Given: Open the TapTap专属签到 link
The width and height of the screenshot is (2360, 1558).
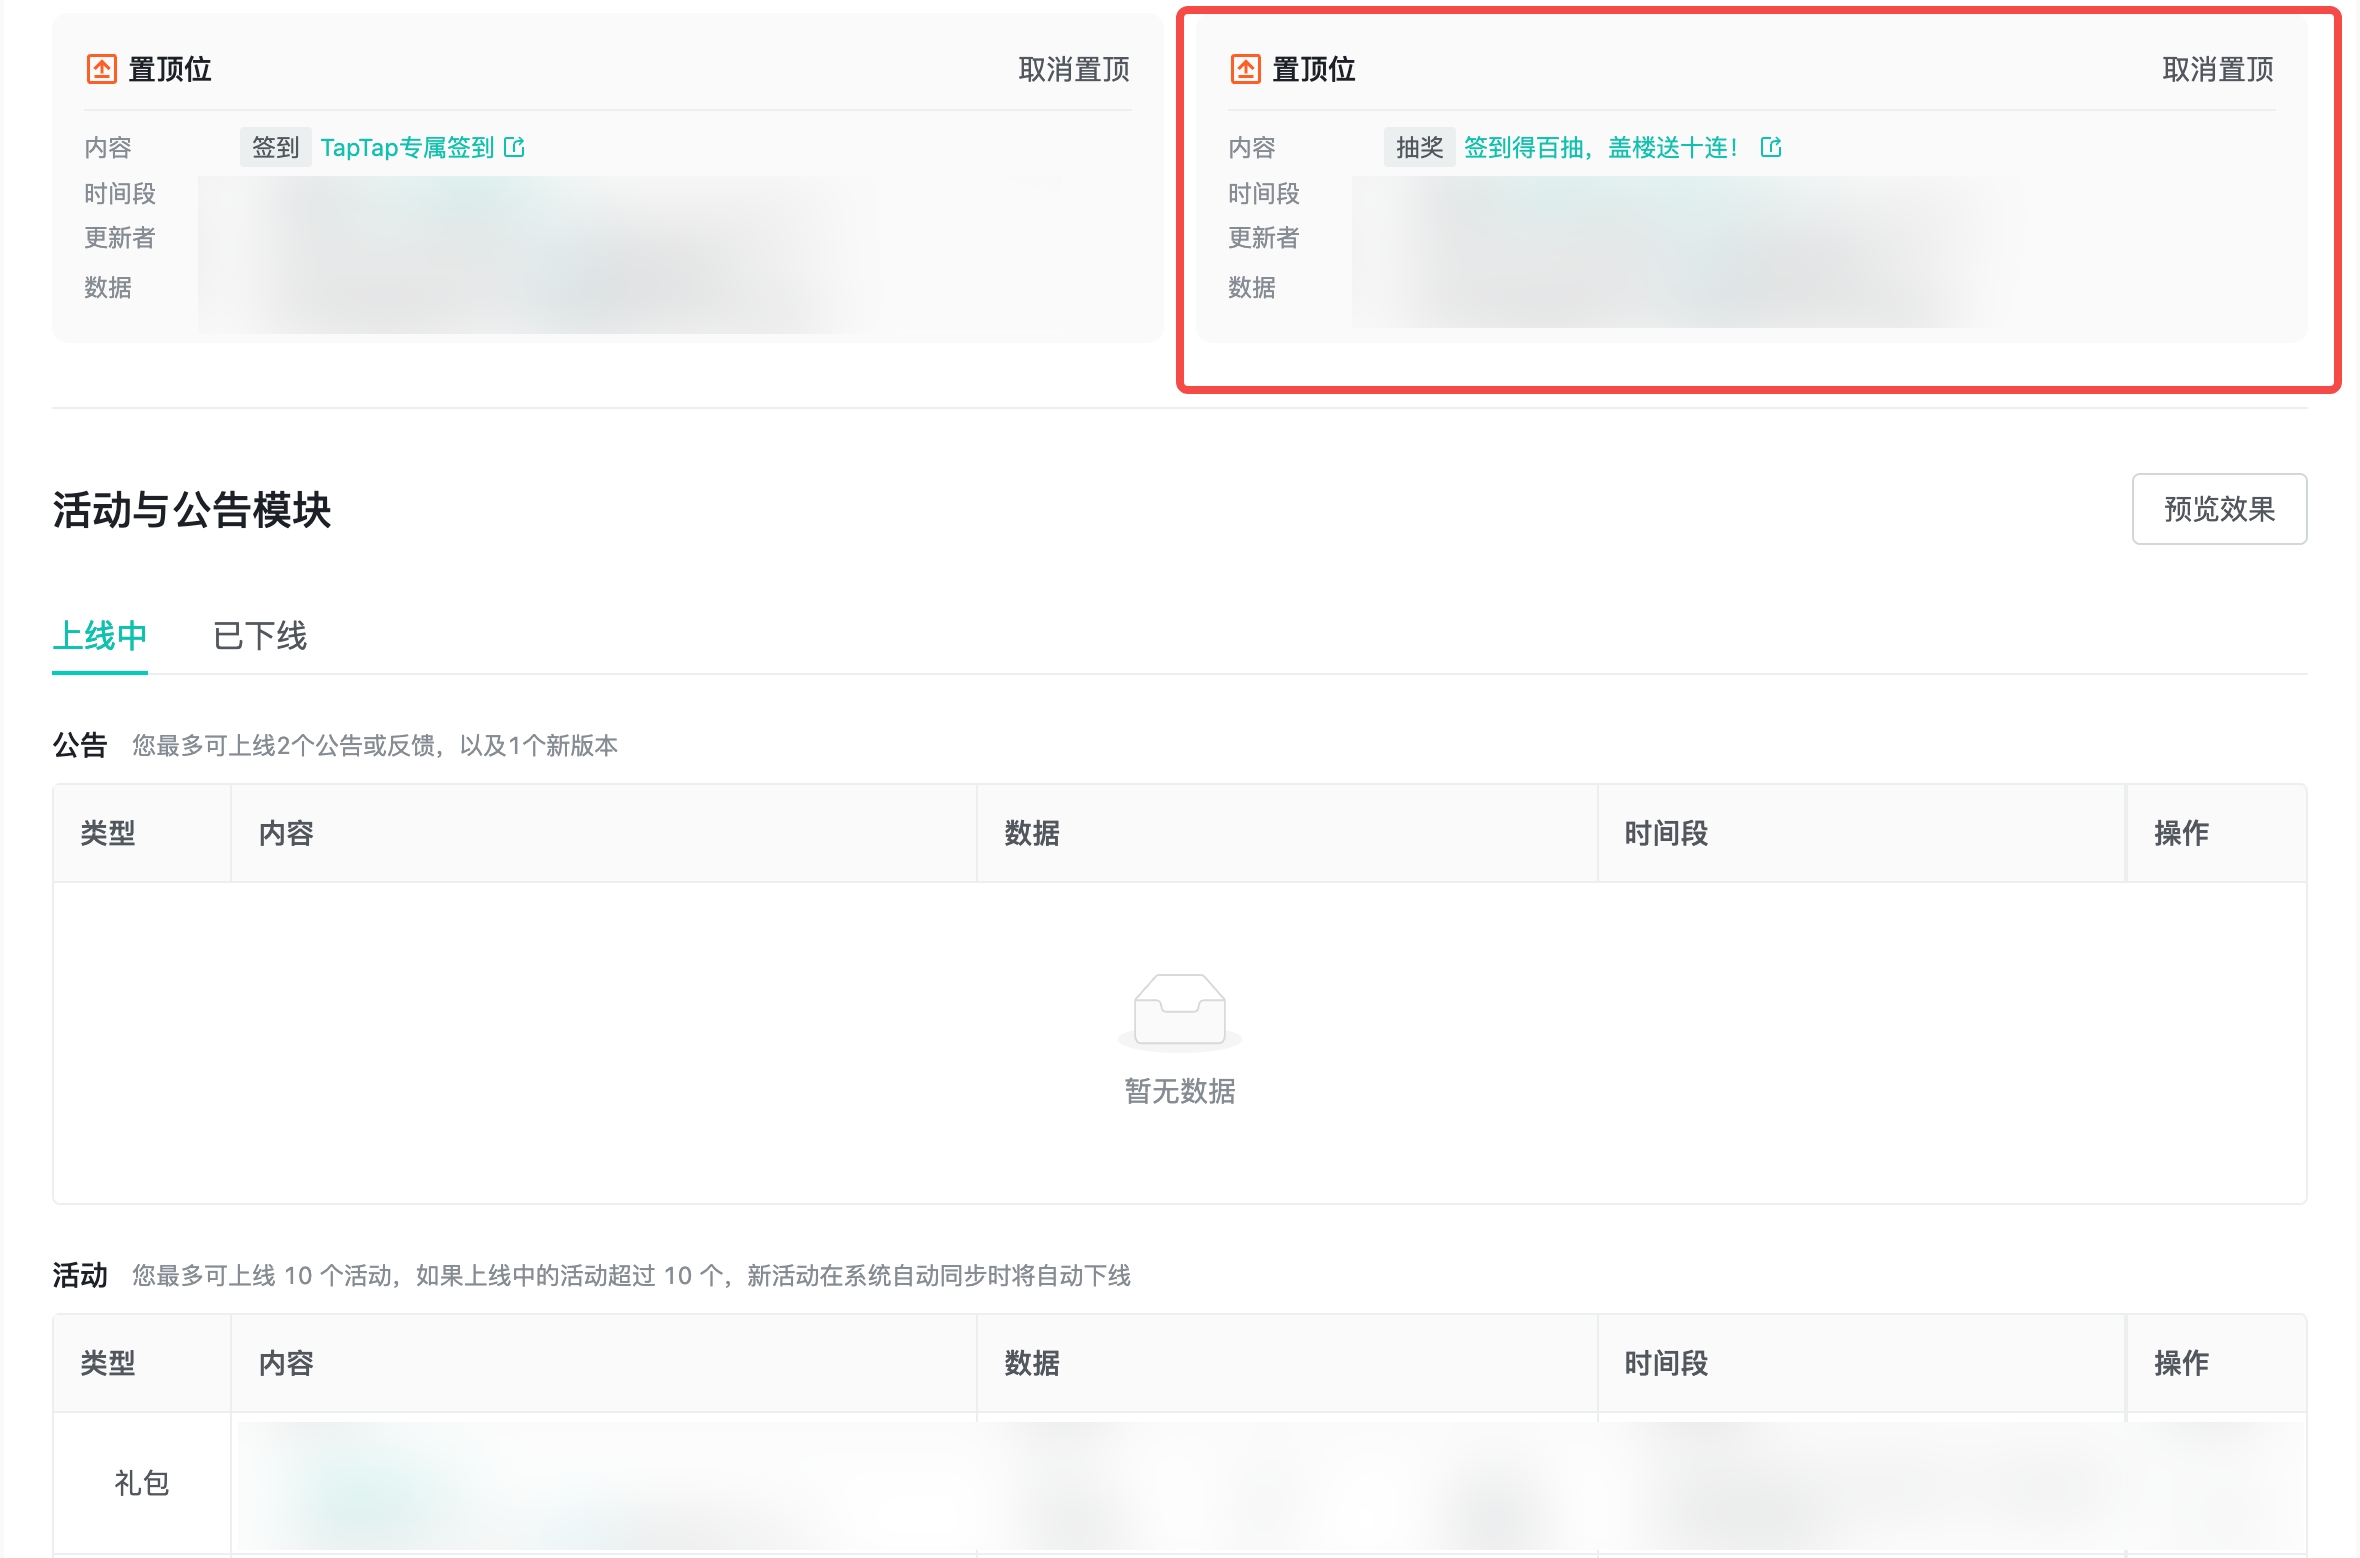Looking at the screenshot, I should (407, 148).
